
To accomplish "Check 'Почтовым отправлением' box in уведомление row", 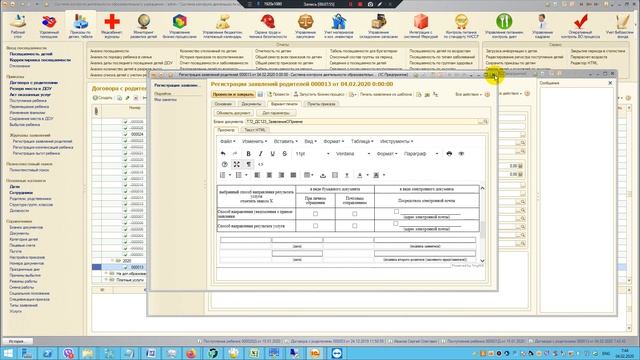I will (x=354, y=213).
